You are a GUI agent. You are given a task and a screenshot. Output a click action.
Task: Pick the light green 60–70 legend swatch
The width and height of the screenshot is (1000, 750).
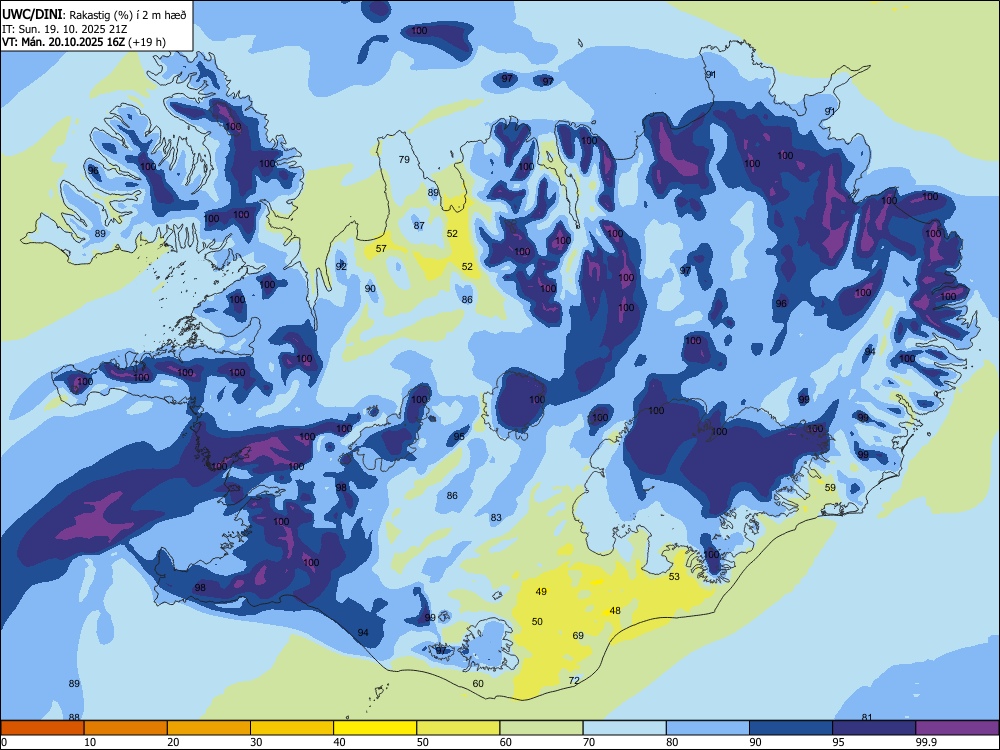541,728
